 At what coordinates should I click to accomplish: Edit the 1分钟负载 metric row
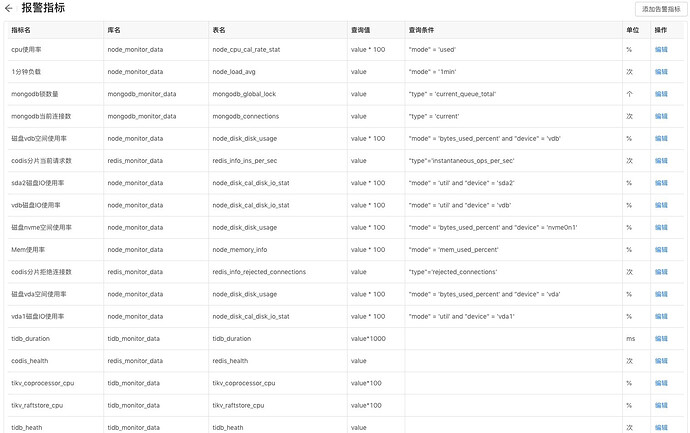pyautogui.click(x=661, y=72)
